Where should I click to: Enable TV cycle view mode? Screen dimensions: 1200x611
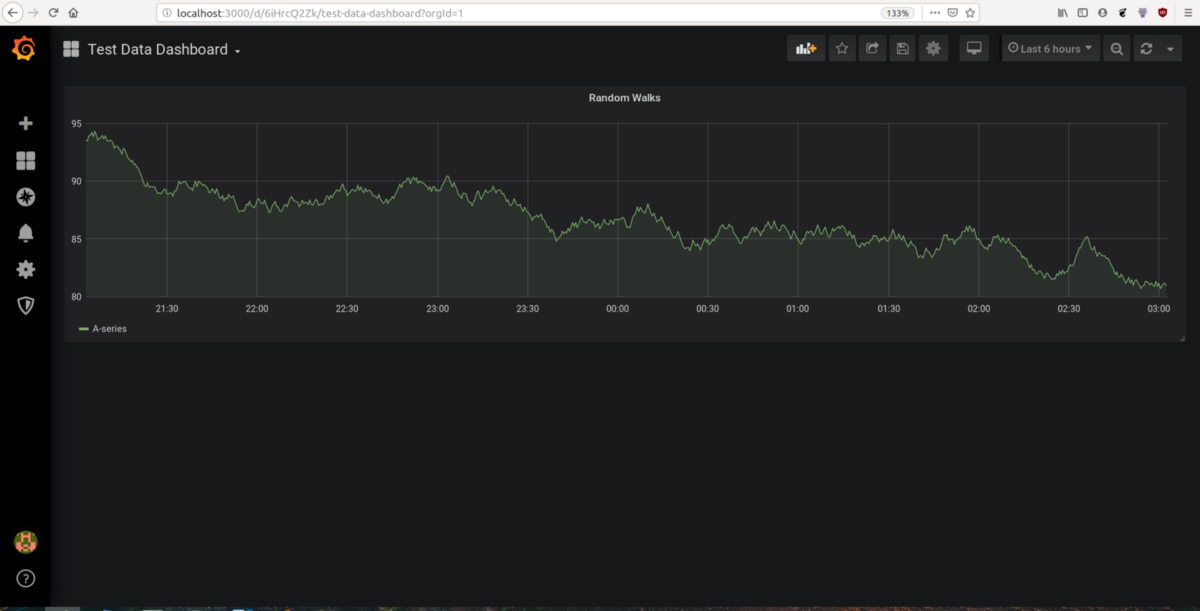973,48
